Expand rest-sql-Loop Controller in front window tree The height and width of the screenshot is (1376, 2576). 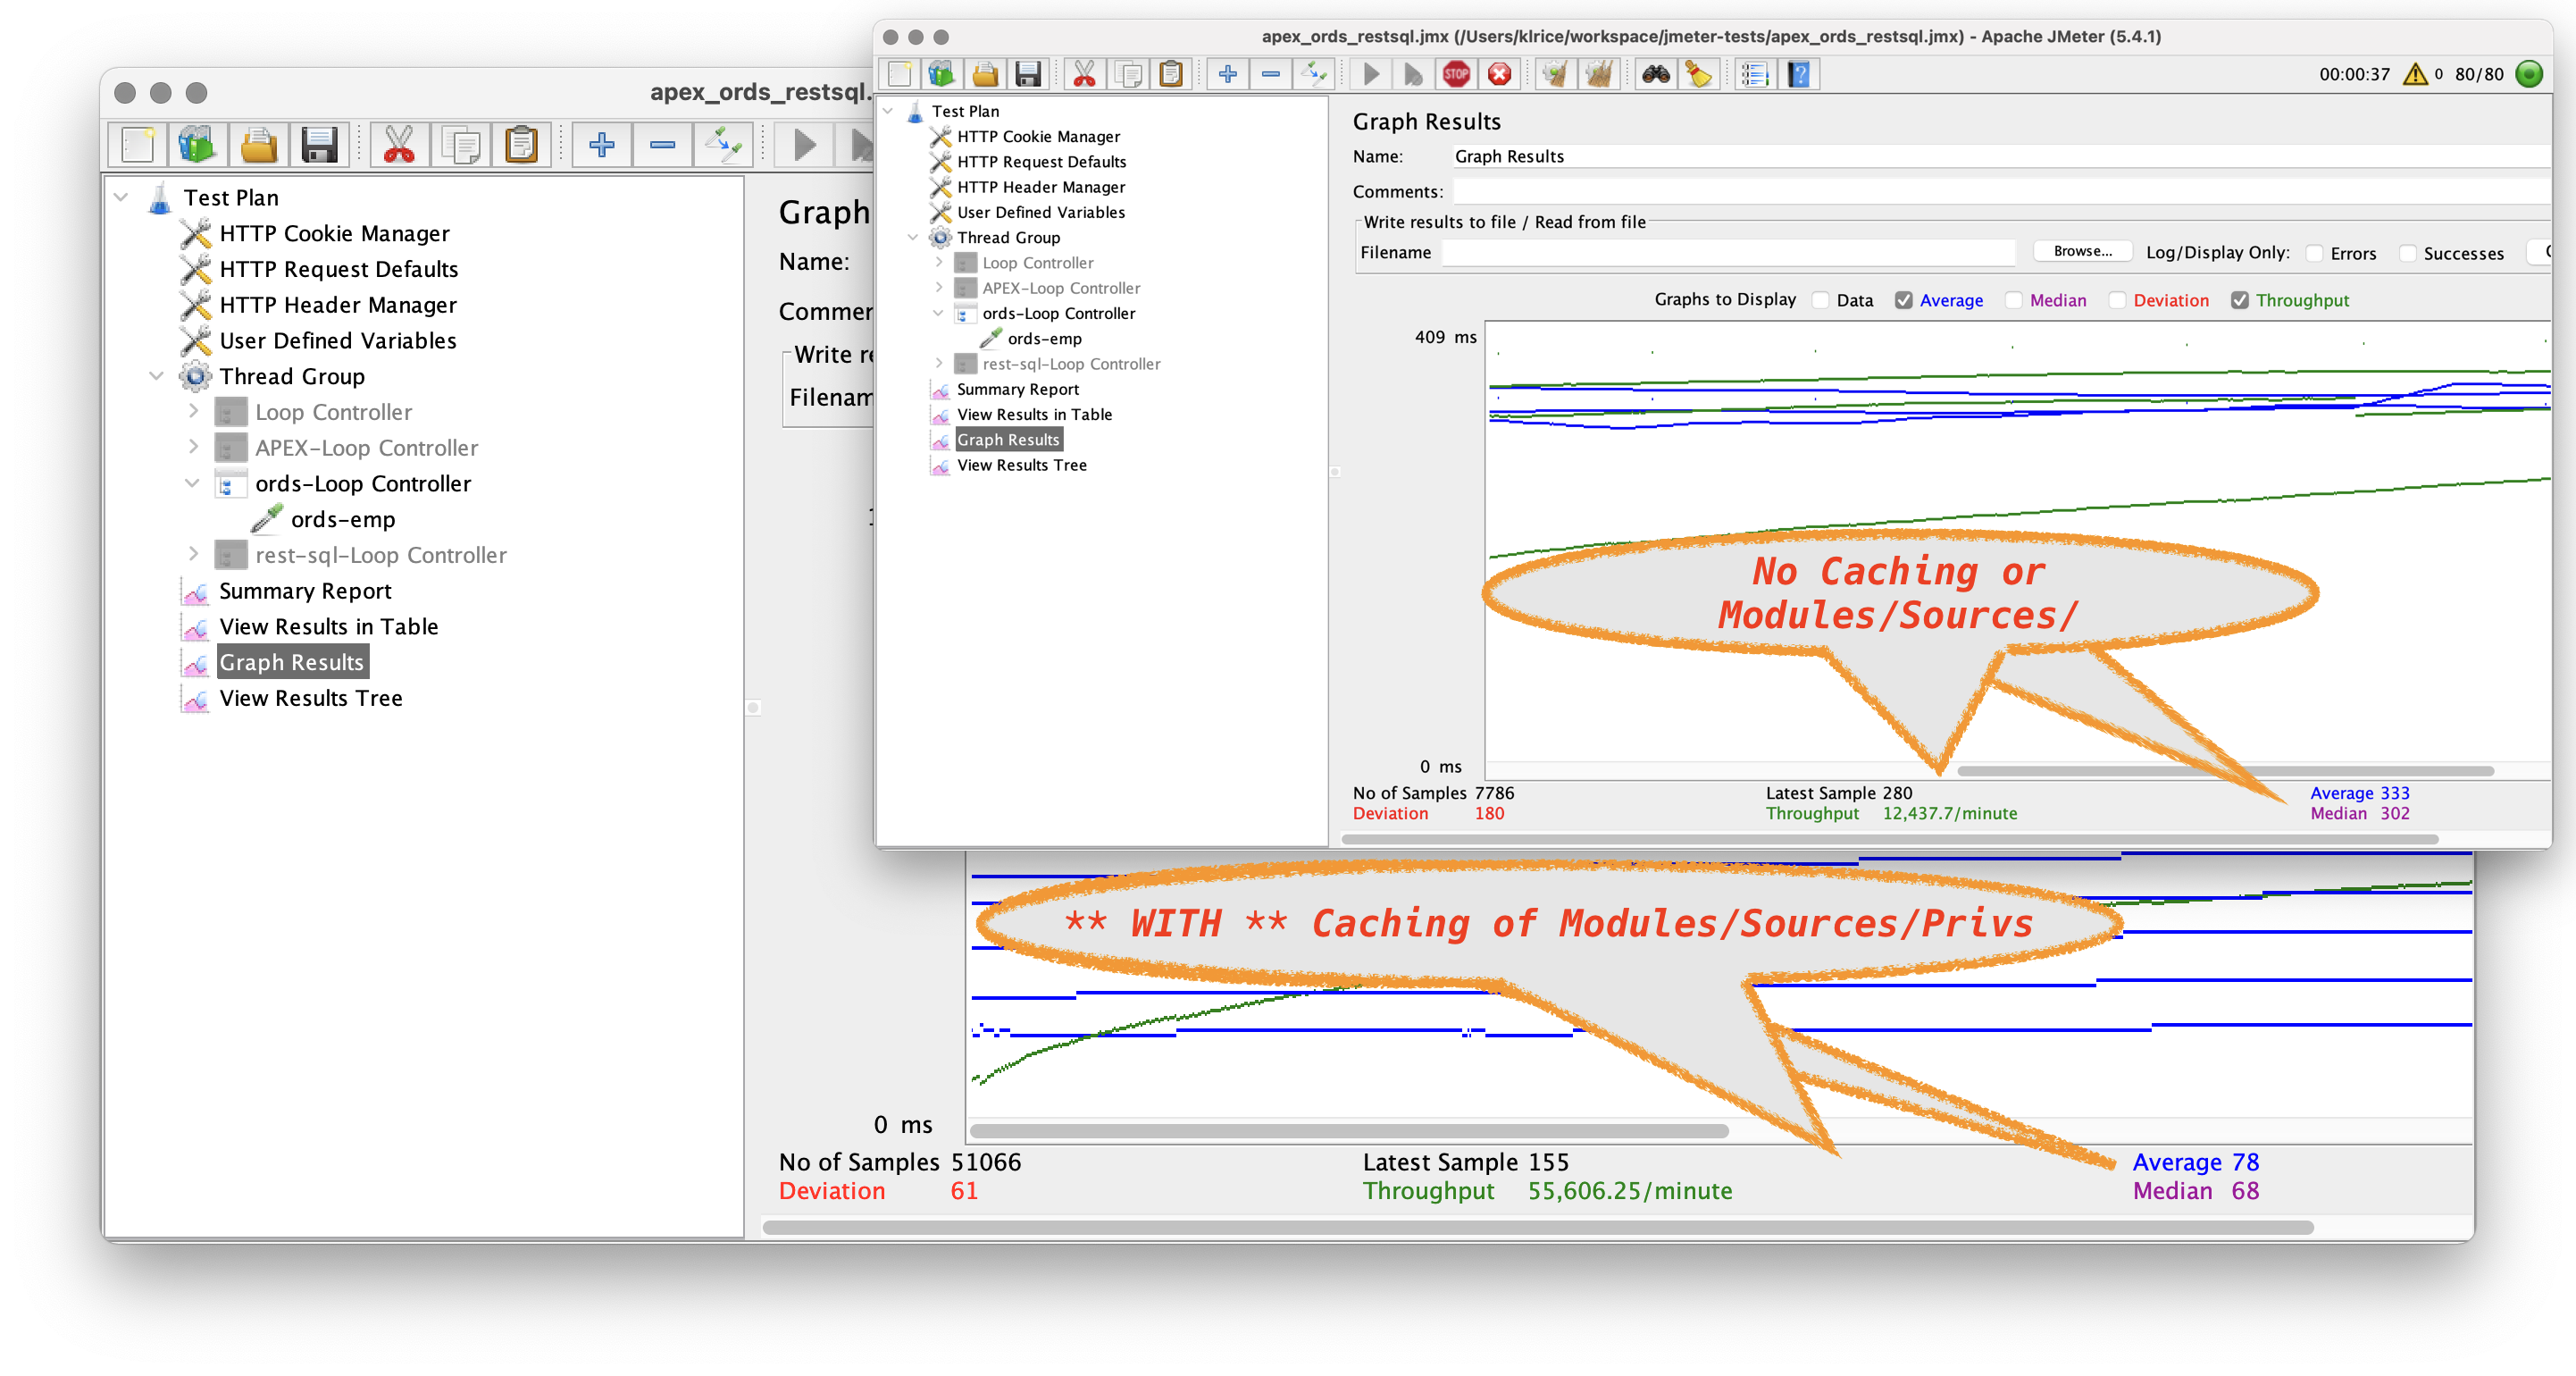coord(938,363)
